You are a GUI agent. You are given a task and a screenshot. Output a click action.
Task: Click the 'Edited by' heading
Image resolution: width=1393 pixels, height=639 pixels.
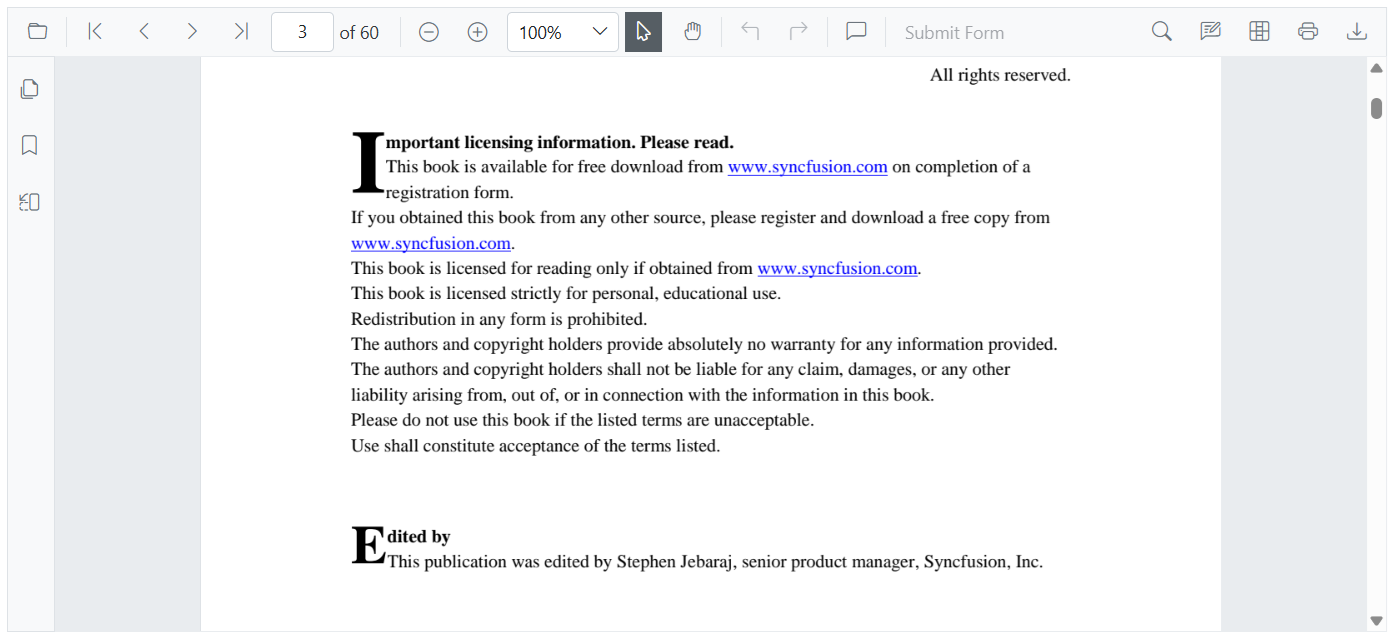(x=418, y=537)
